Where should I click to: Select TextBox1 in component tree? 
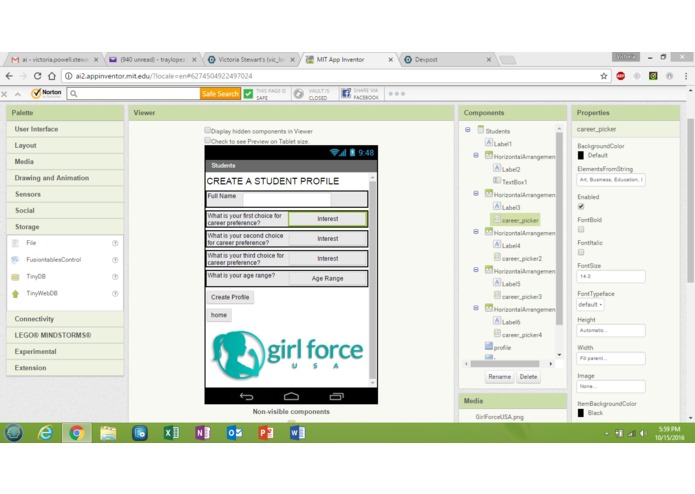(x=514, y=182)
